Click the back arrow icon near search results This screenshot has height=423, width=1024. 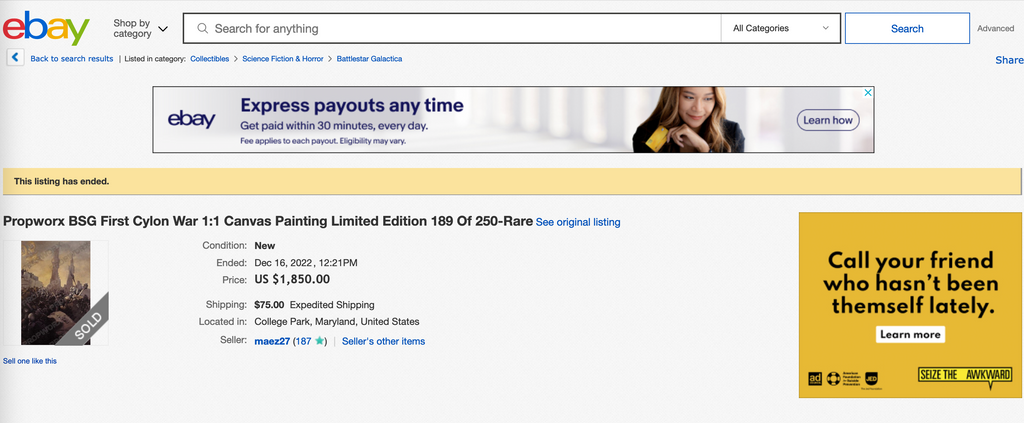15,58
